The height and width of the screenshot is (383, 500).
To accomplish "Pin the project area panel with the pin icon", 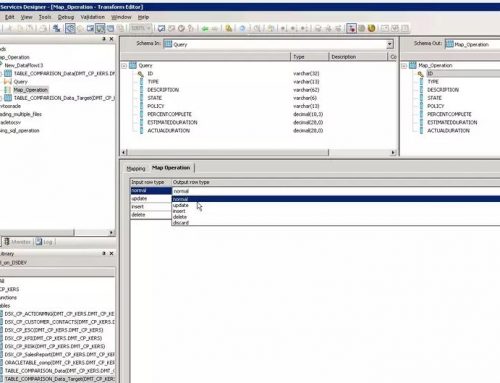I will pyautogui.click(x=104, y=39).
